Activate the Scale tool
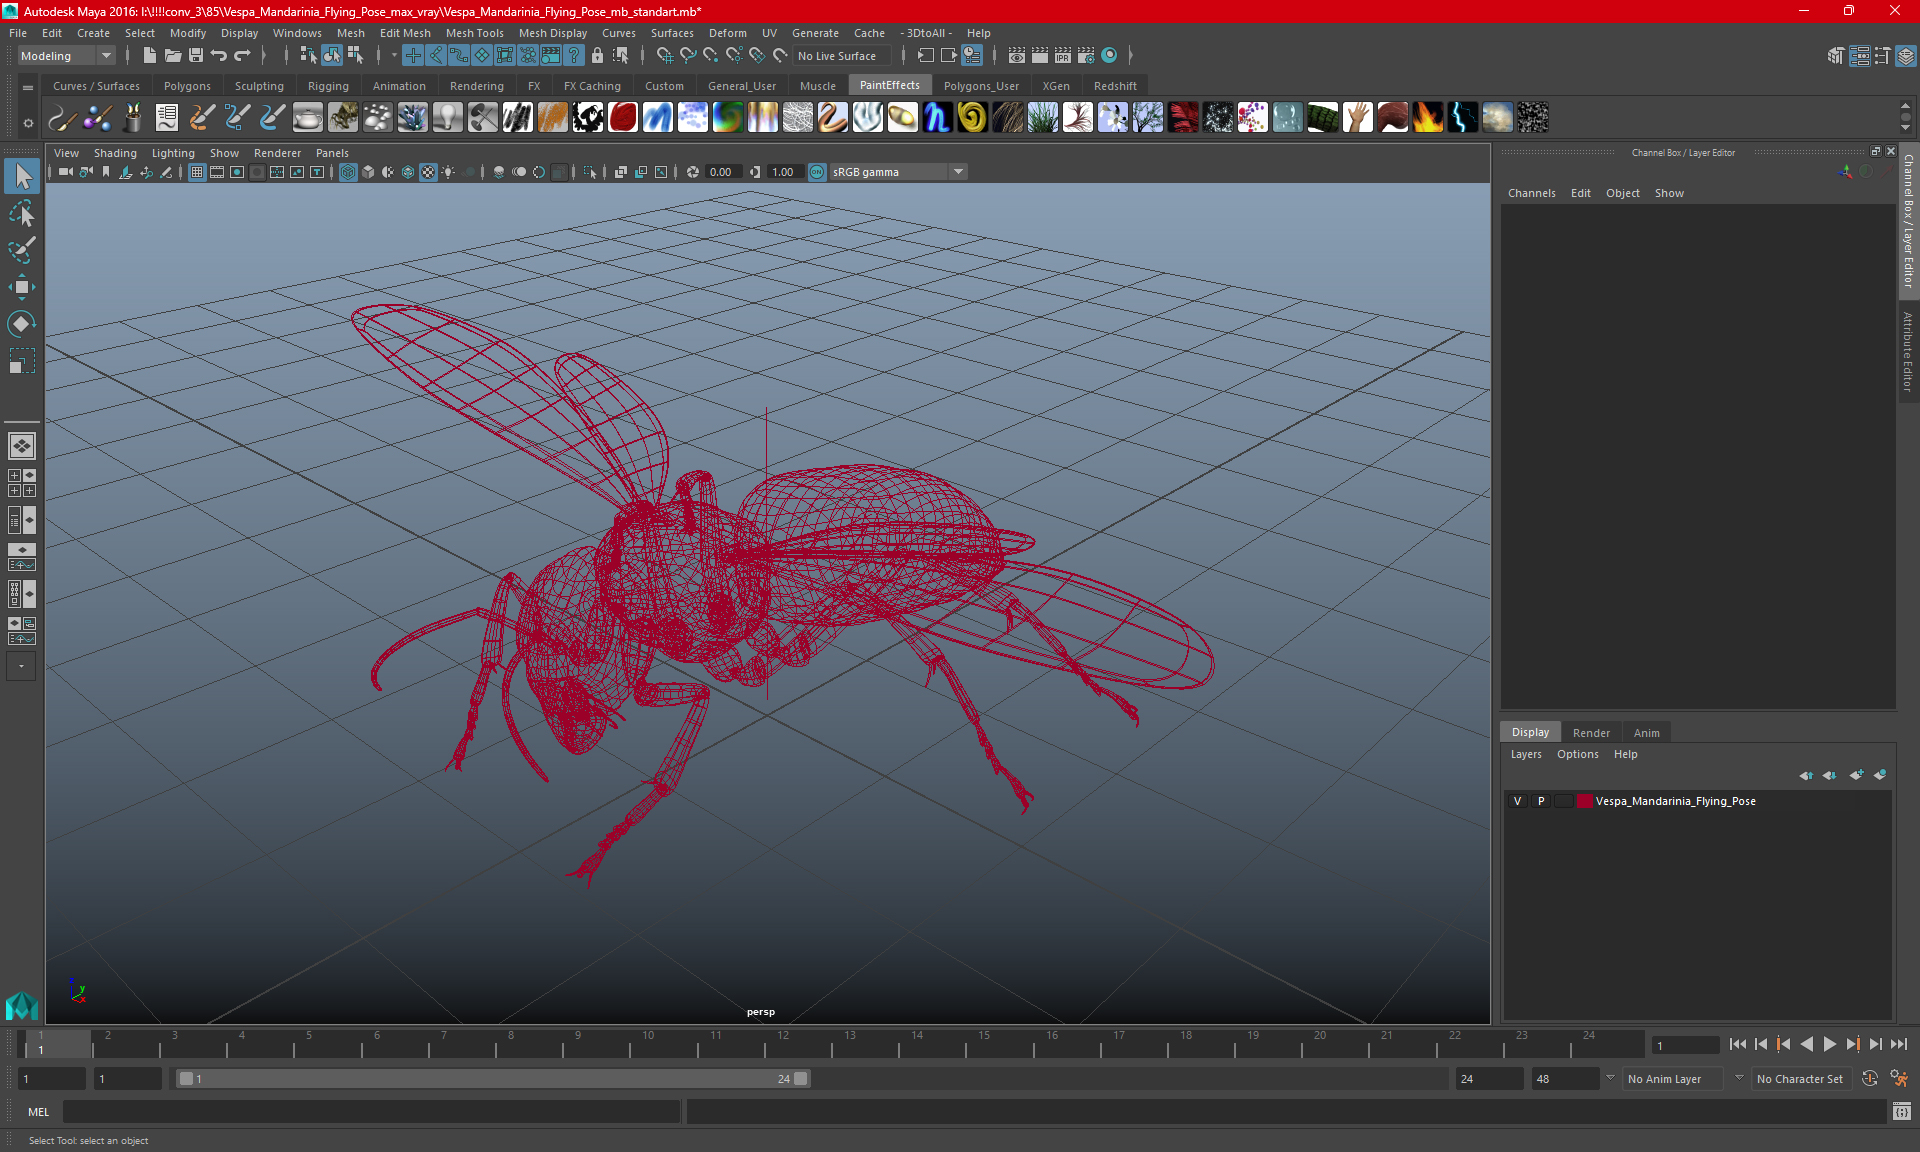This screenshot has width=1920, height=1152. point(21,360)
